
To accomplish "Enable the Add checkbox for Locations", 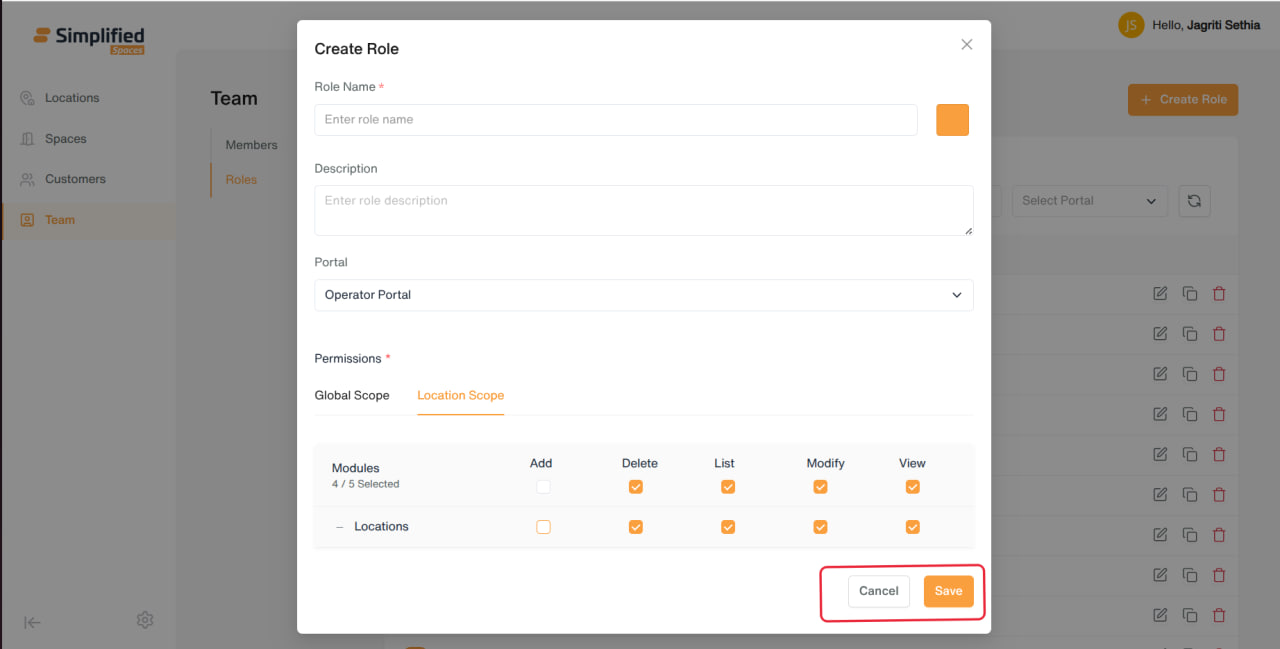I will (543, 527).
